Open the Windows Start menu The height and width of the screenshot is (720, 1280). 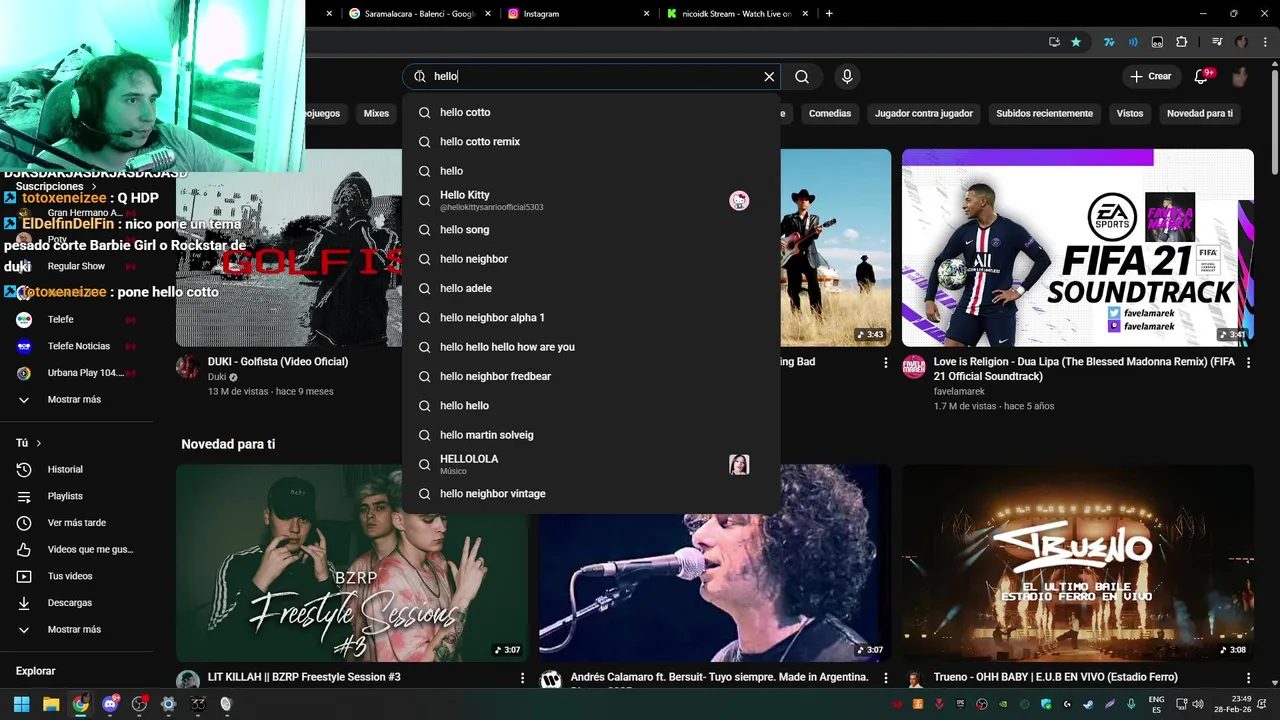[22, 704]
